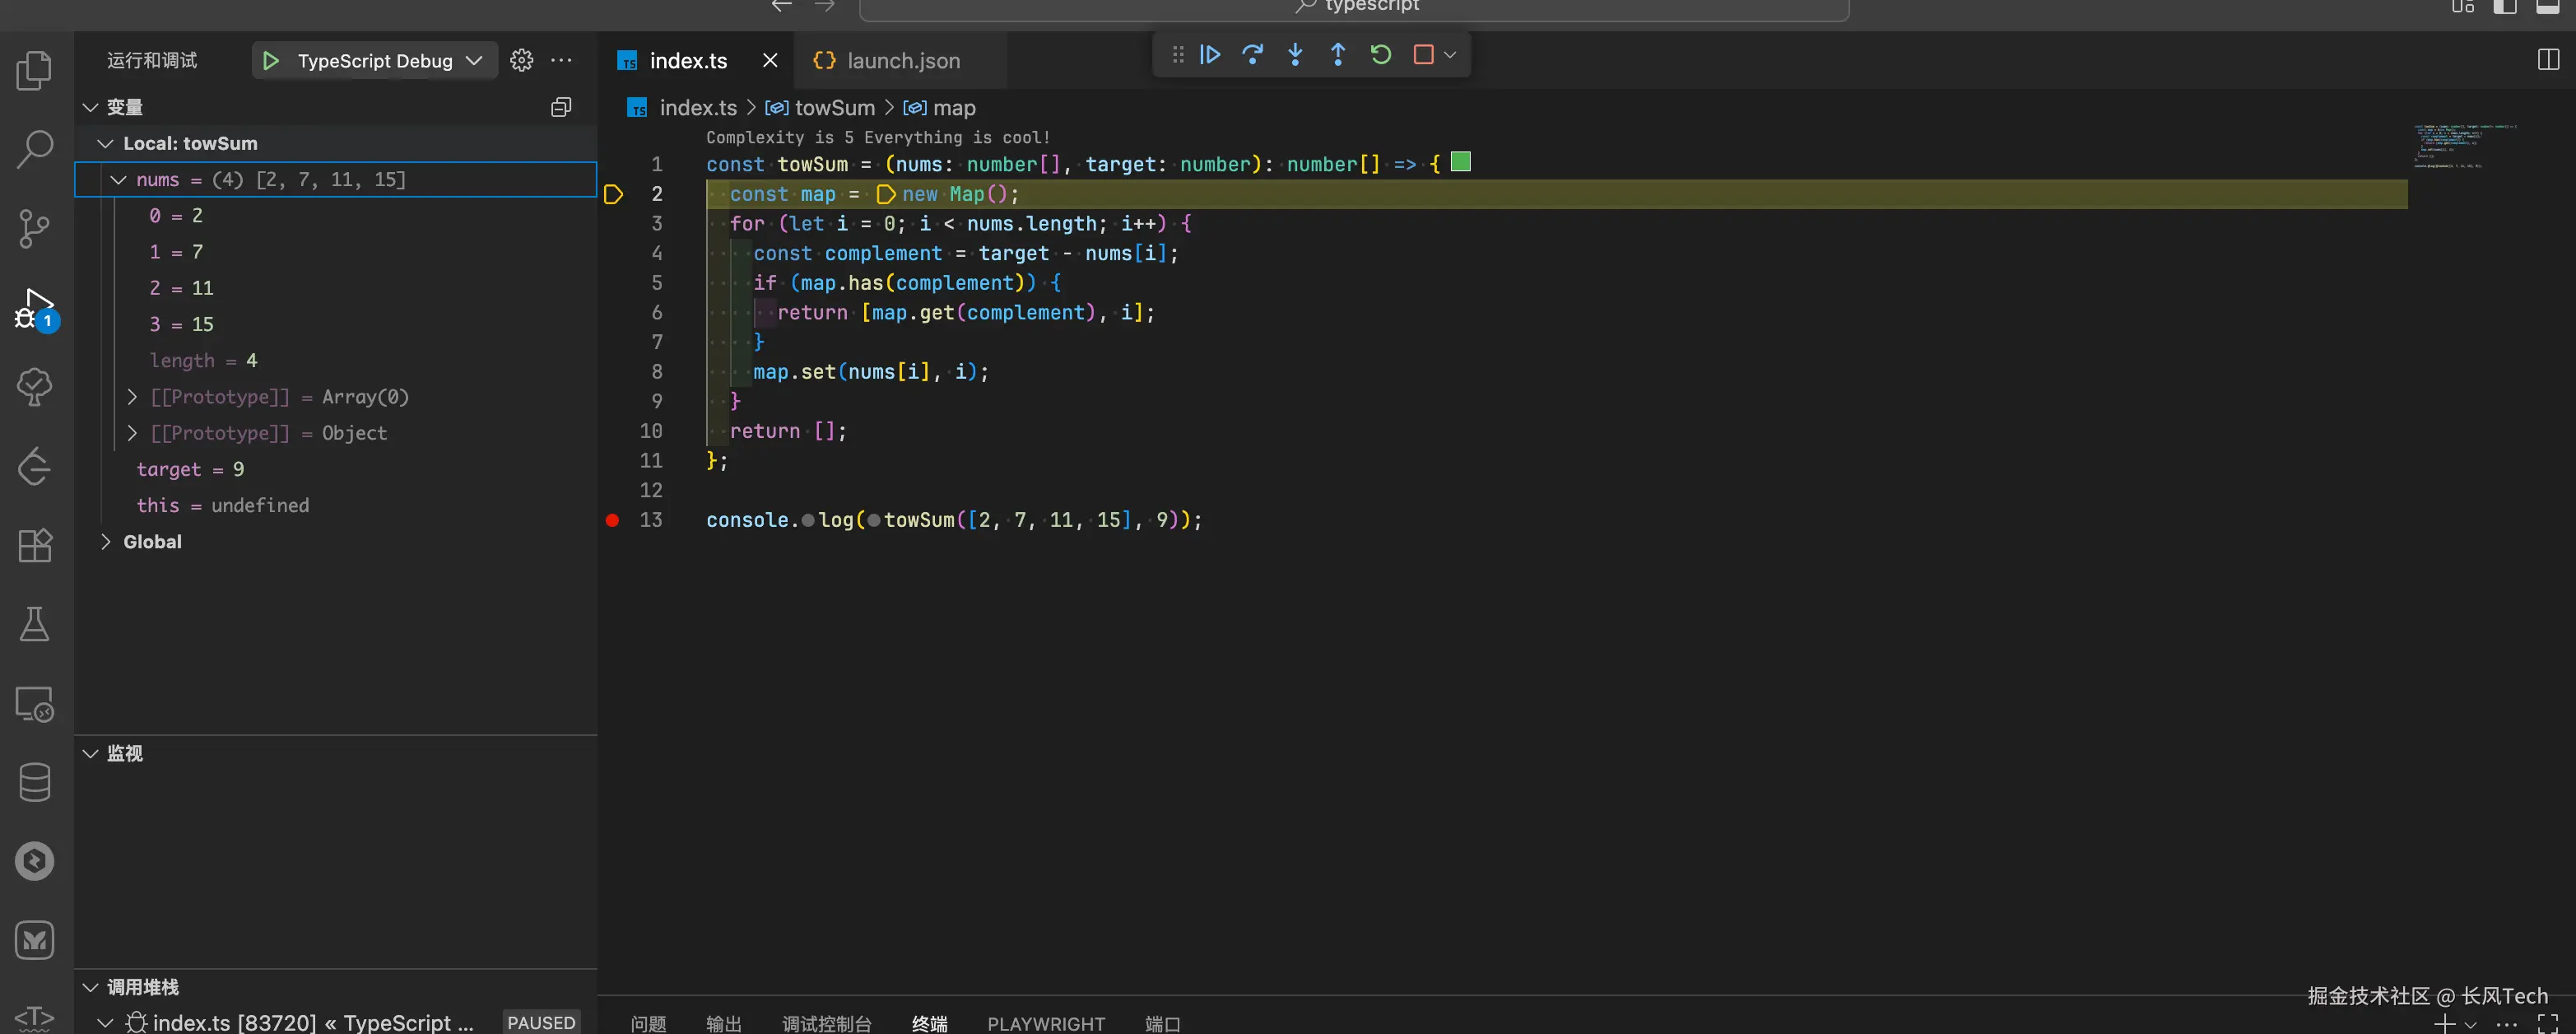The width and height of the screenshot is (2576, 1034).
Task: Toggle the breakpoint on line 13
Action: coord(613,520)
